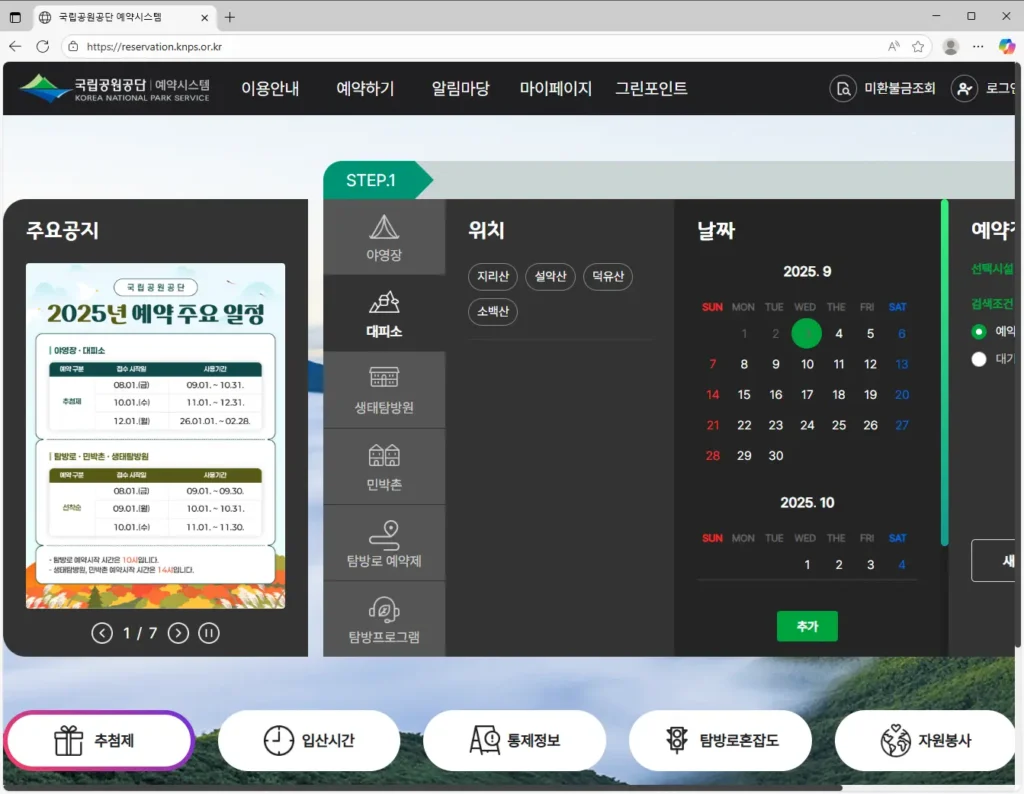Advance notice slides with next arrow

[178, 633]
